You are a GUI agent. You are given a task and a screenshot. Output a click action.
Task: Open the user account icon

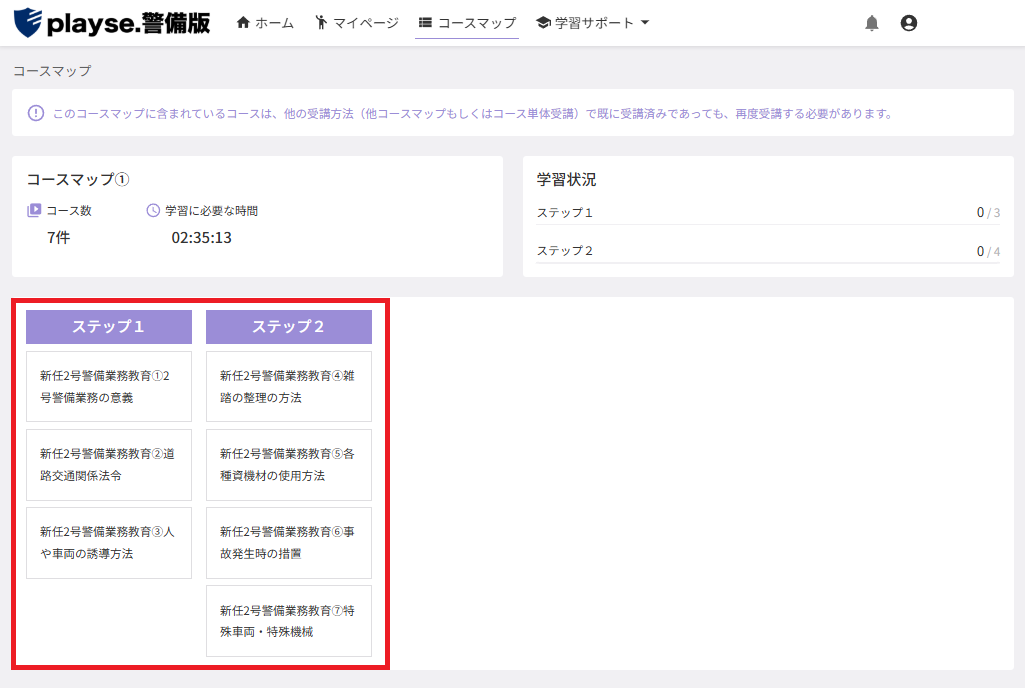[x=909, y=24]
